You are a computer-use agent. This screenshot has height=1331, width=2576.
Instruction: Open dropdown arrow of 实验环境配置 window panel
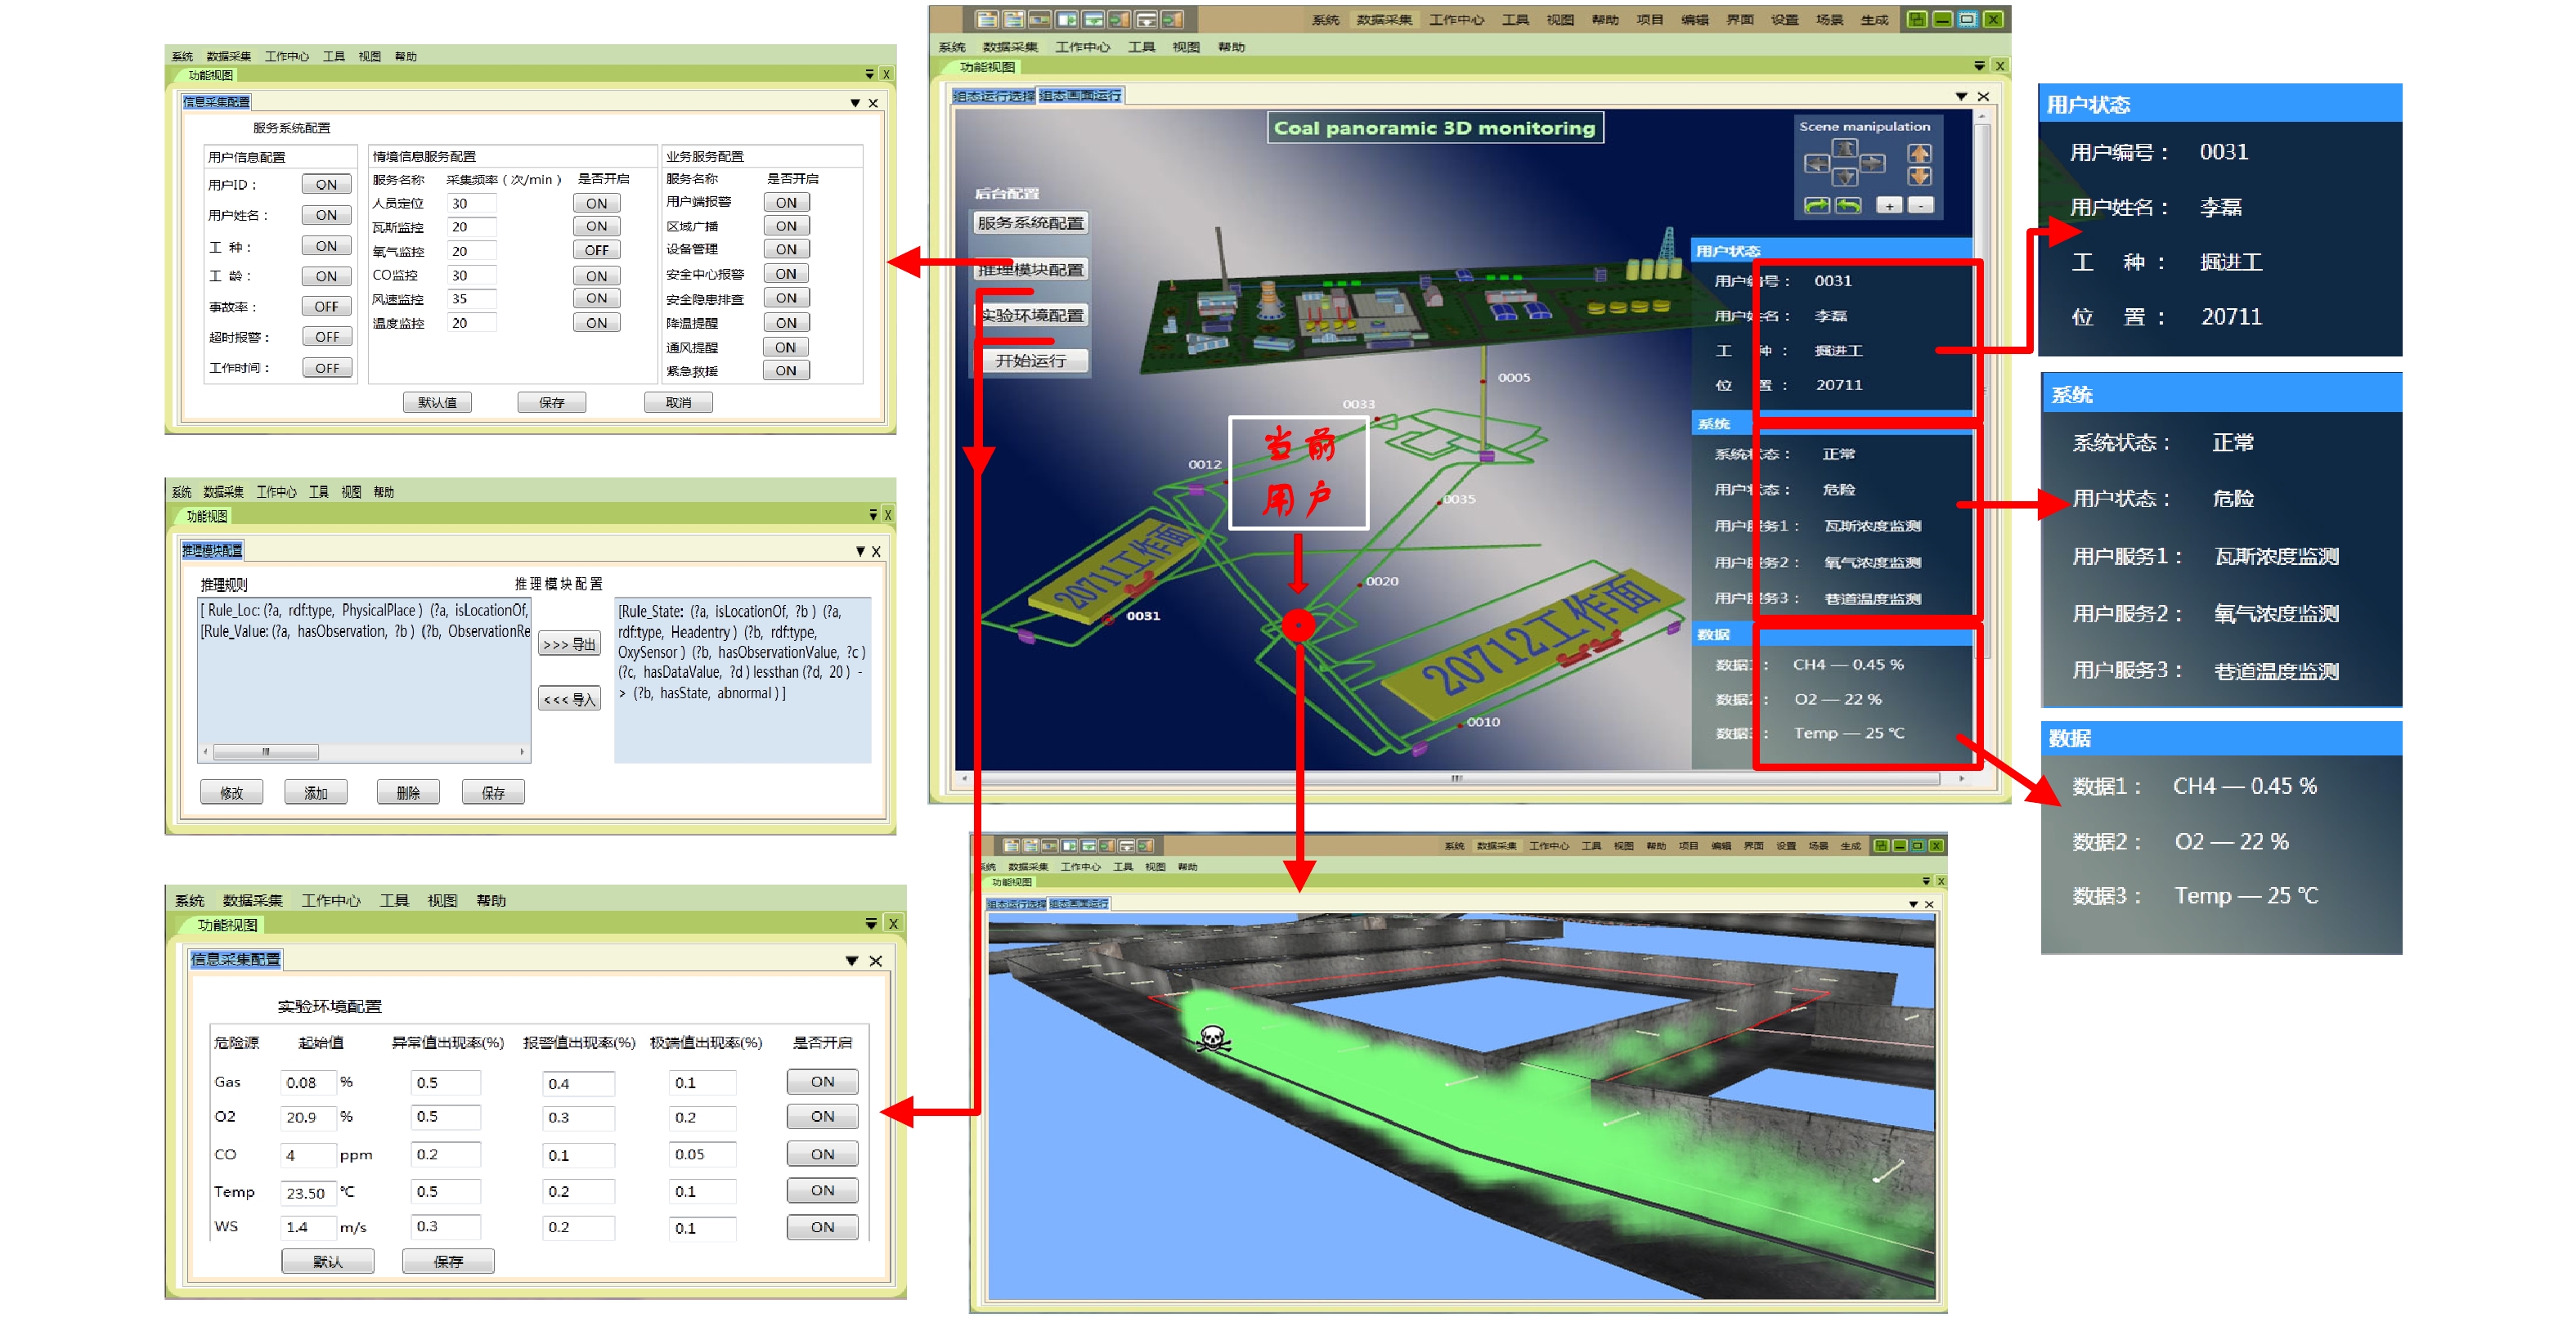851,960
